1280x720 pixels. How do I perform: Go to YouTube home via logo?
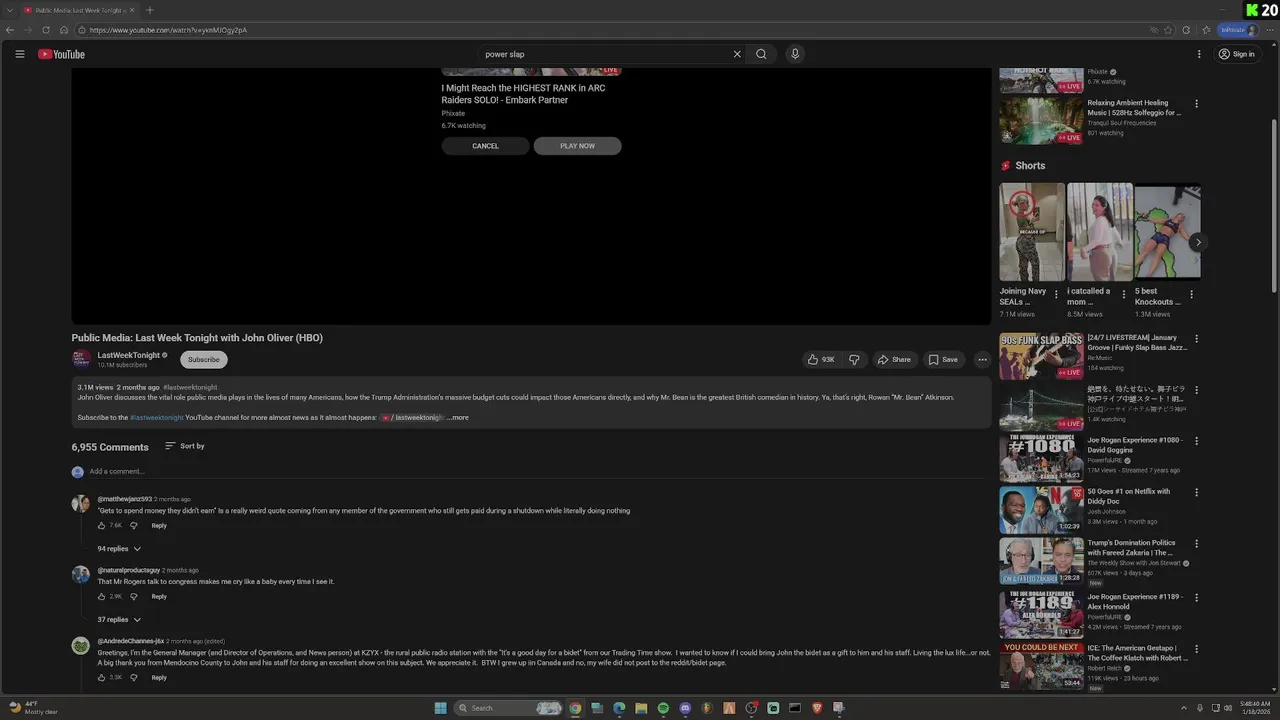(62, 54)
